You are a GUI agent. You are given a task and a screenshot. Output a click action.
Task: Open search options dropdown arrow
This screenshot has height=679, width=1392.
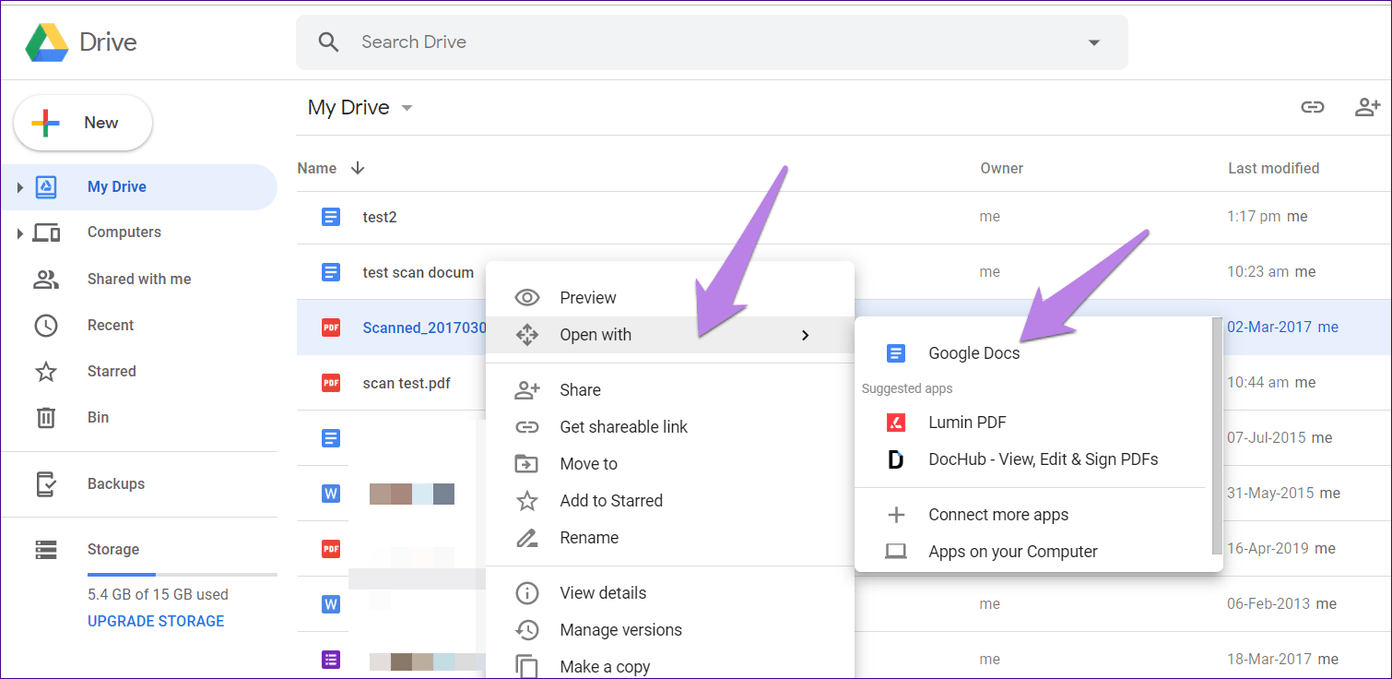(x=1093, y=42)
